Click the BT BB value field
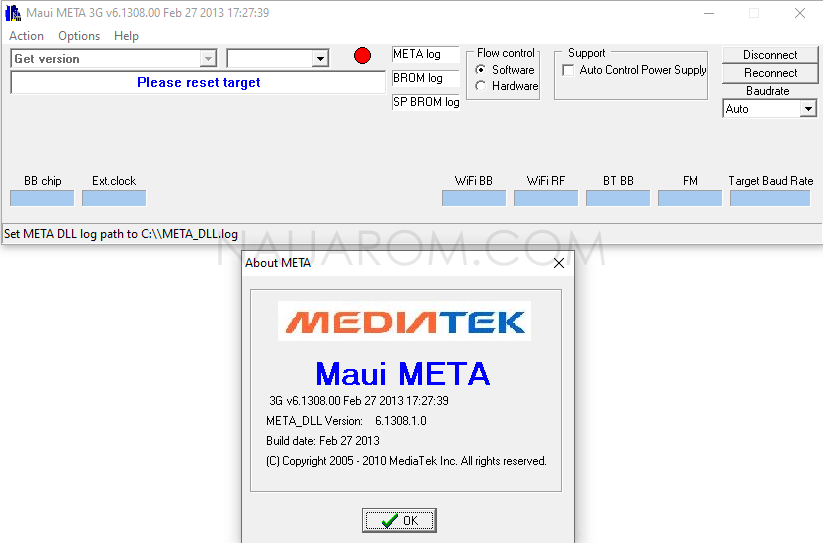The image size is (823, 543). pos(618,198)
